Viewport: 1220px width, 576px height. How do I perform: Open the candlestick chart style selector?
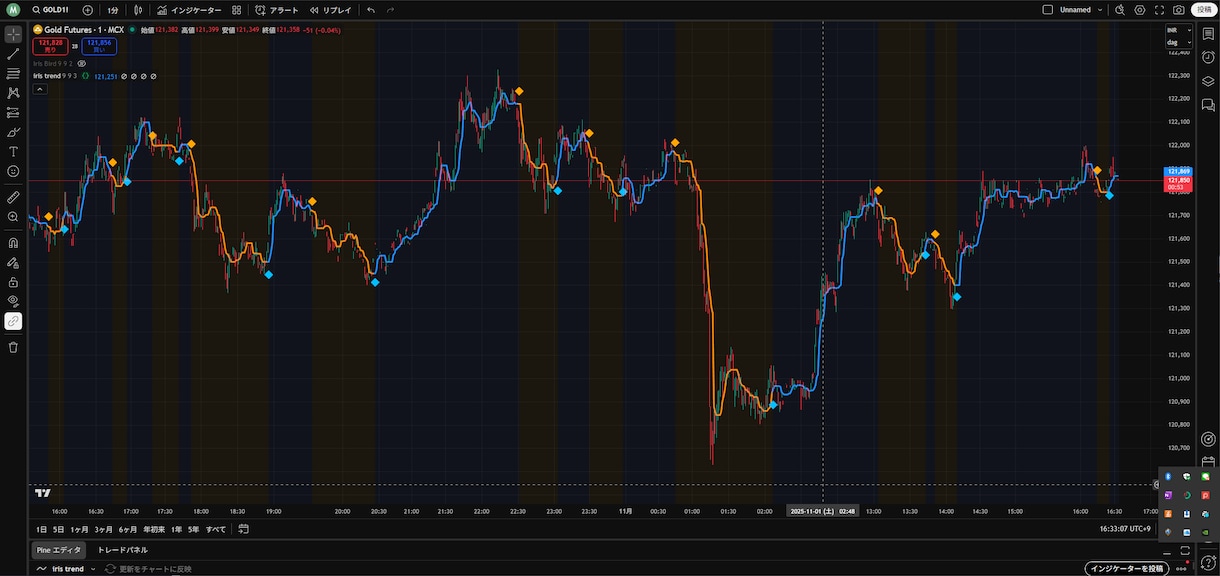pos(139,10)
